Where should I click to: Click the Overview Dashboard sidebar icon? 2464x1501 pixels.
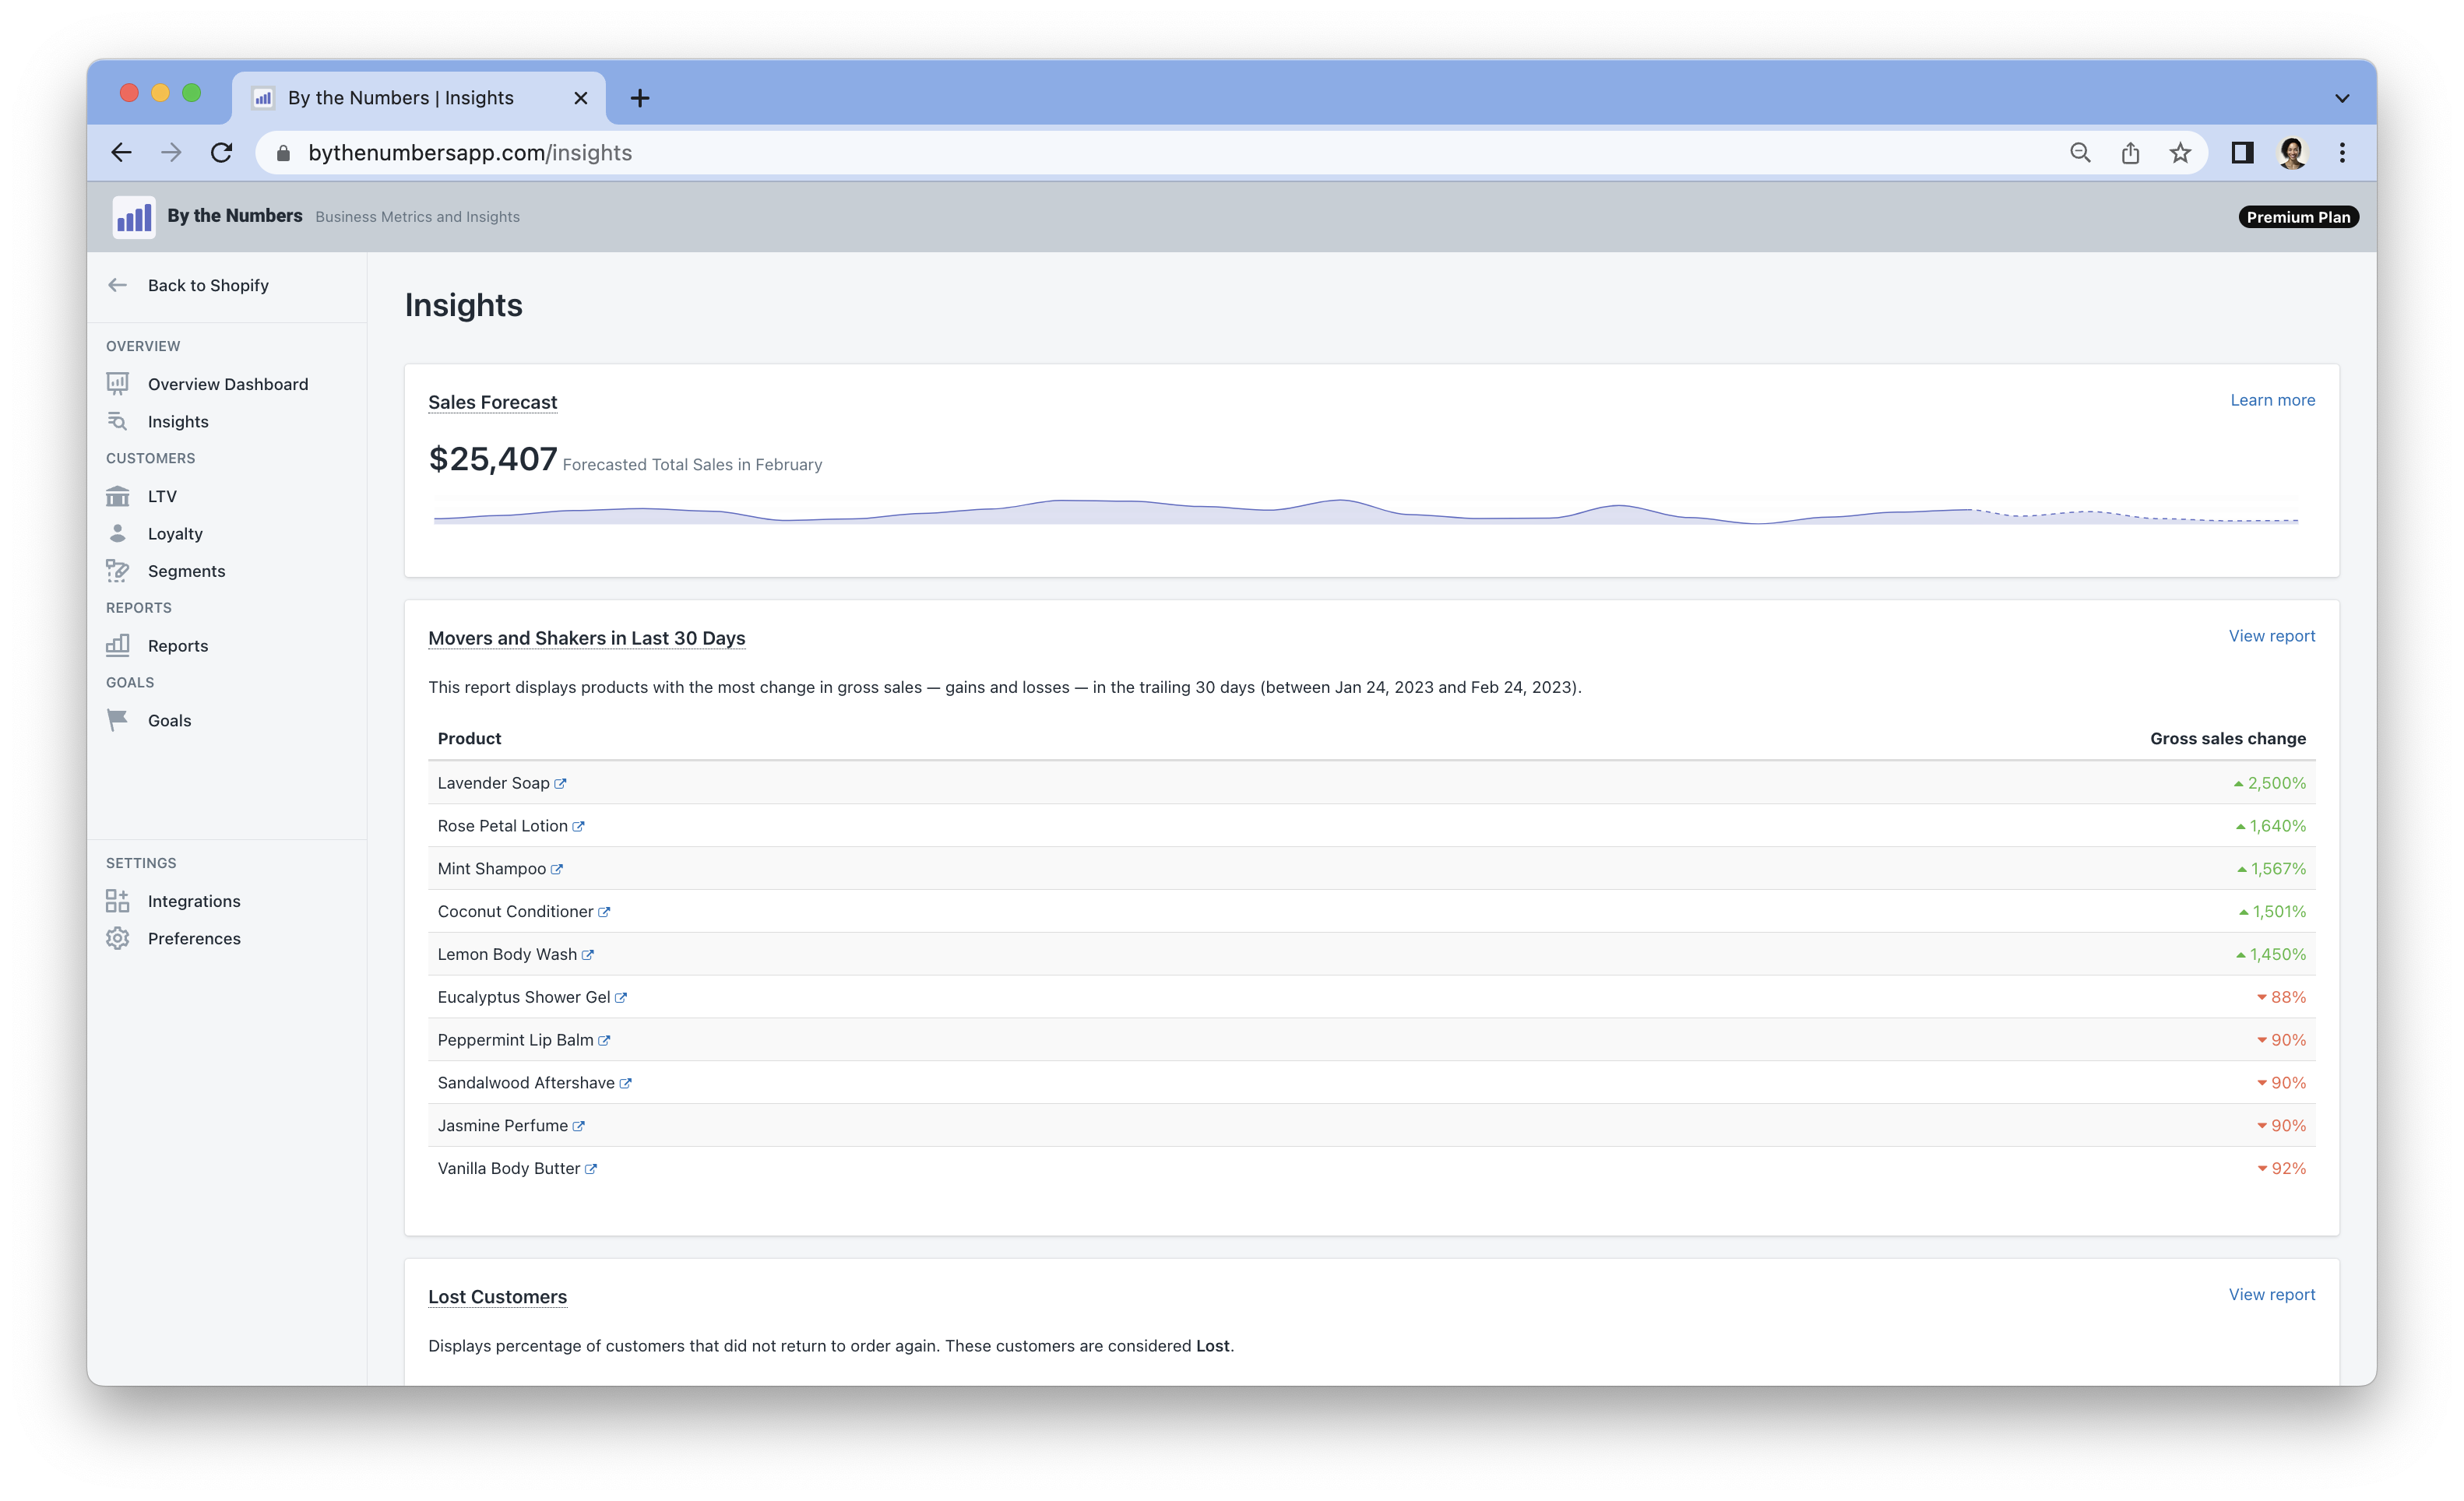[x=118, y=384]
